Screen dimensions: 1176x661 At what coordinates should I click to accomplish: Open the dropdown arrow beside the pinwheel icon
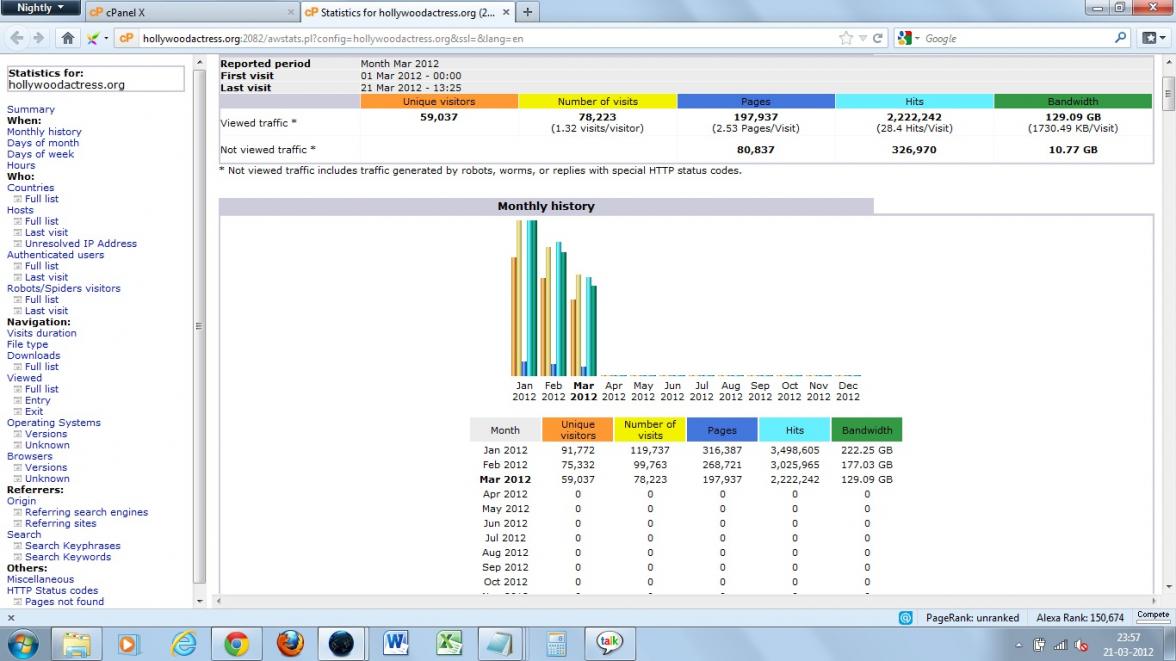(x=106, y=38)
